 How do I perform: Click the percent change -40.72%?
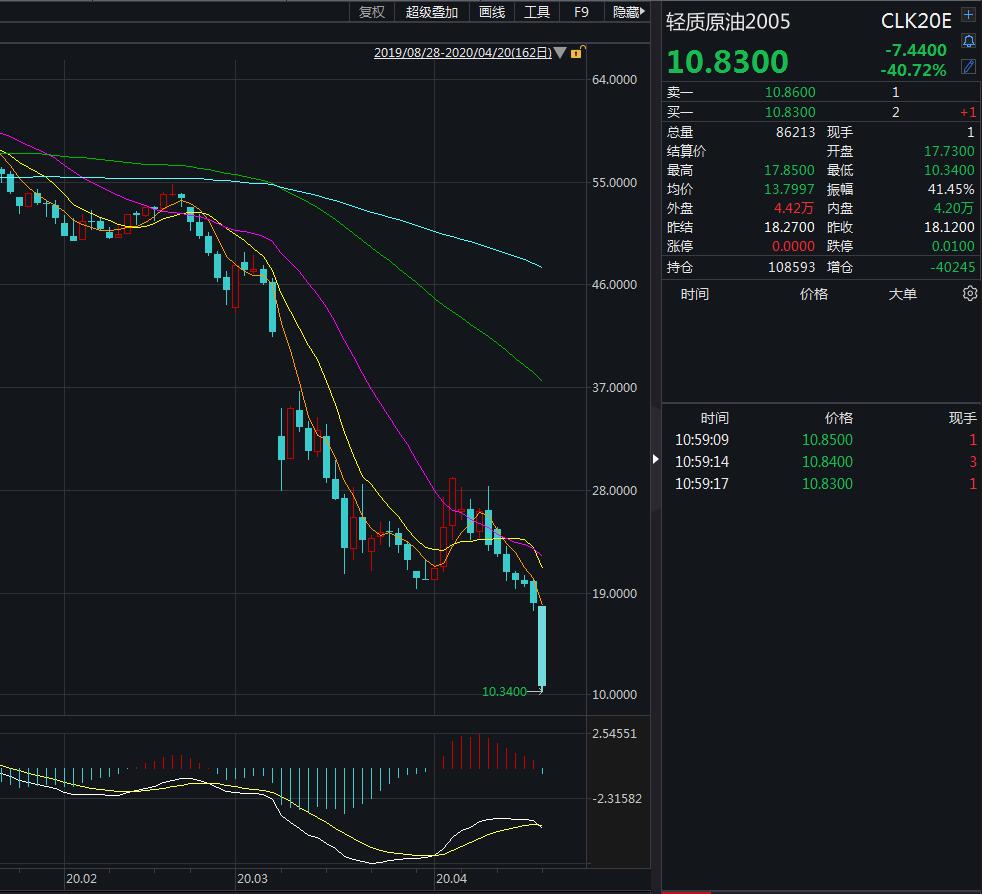tap(913, 70)
